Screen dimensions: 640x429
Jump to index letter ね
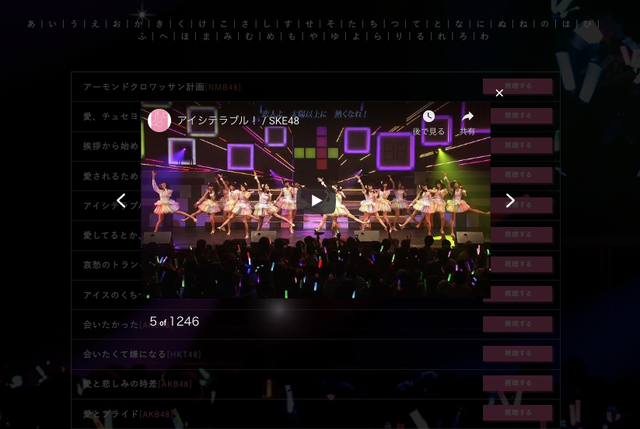click(523, 24)
